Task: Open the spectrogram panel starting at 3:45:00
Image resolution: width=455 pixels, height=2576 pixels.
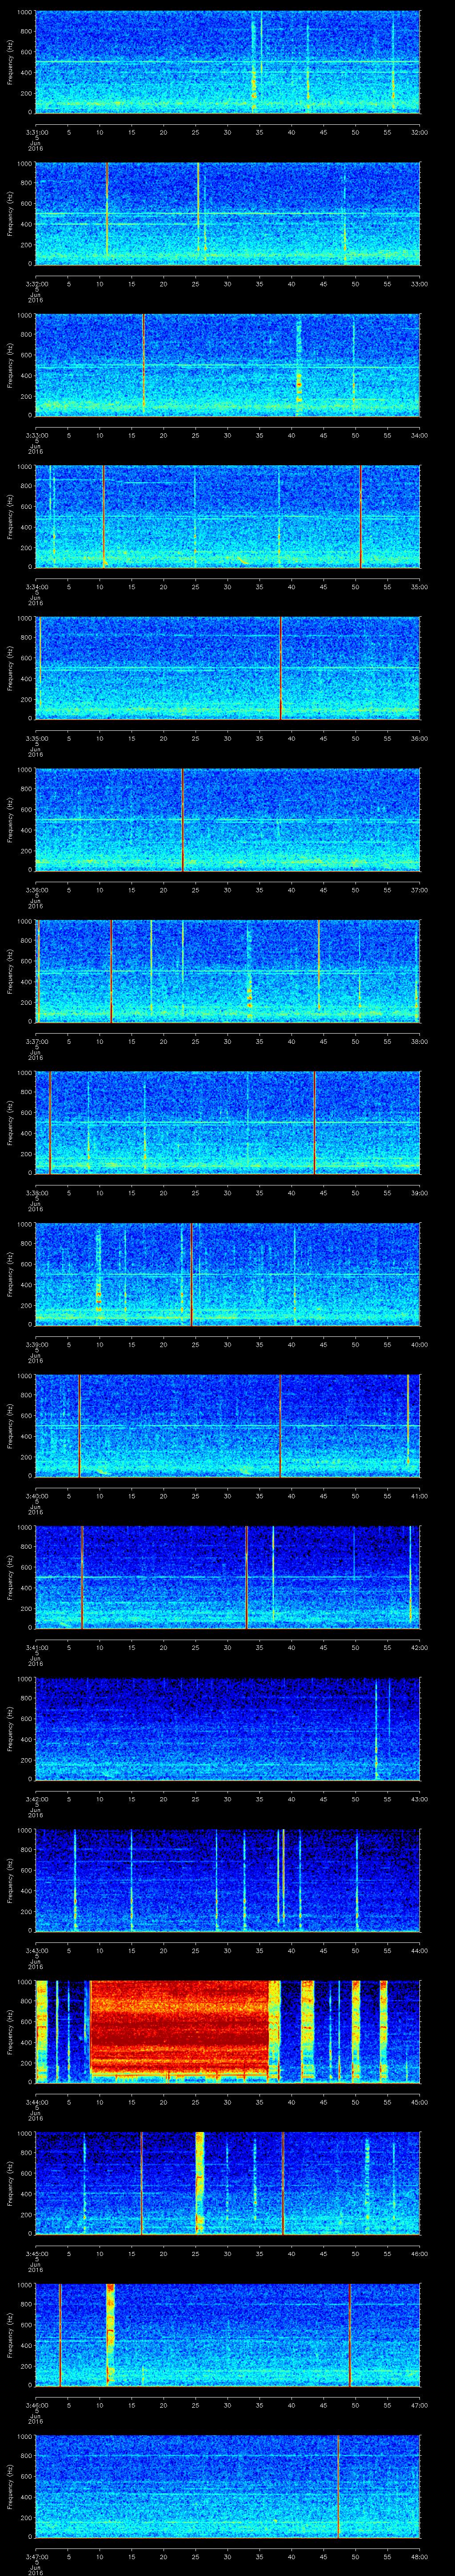Action: tap(227, 2183)
